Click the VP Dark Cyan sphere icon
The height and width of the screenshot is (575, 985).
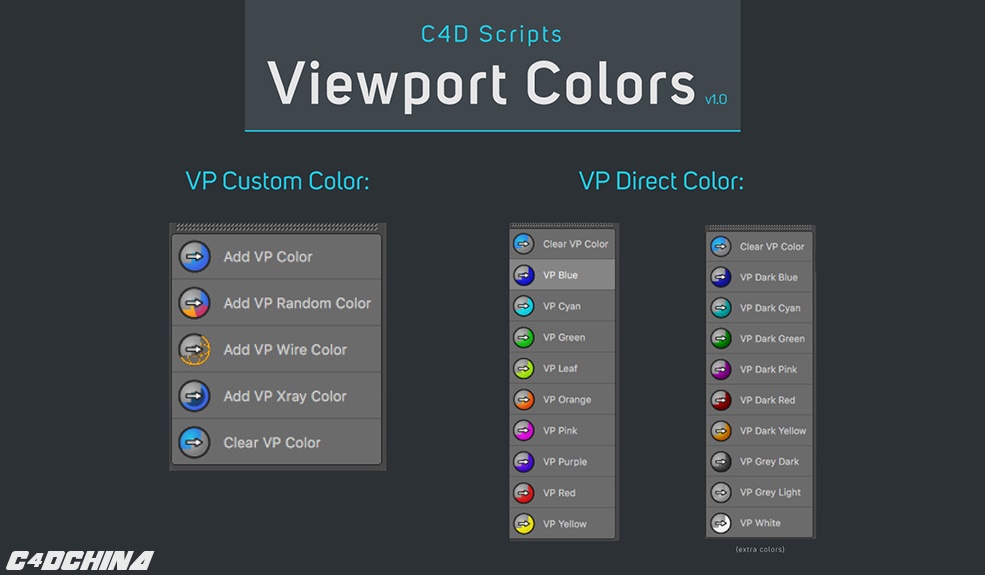point(721,308)
